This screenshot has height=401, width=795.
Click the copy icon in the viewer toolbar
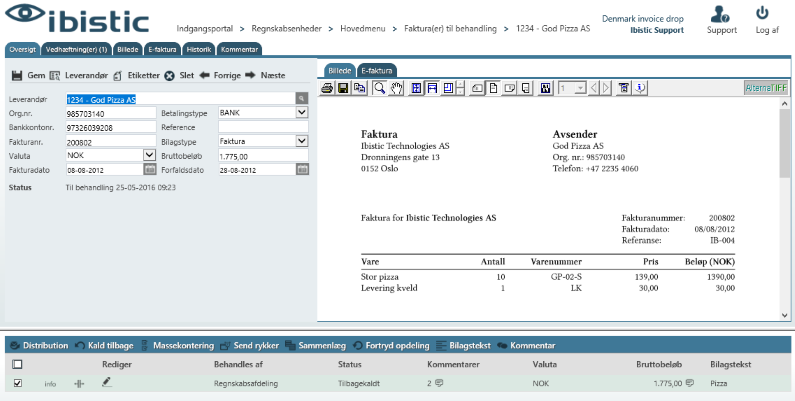pyautogui.click(x=359, y=88)
